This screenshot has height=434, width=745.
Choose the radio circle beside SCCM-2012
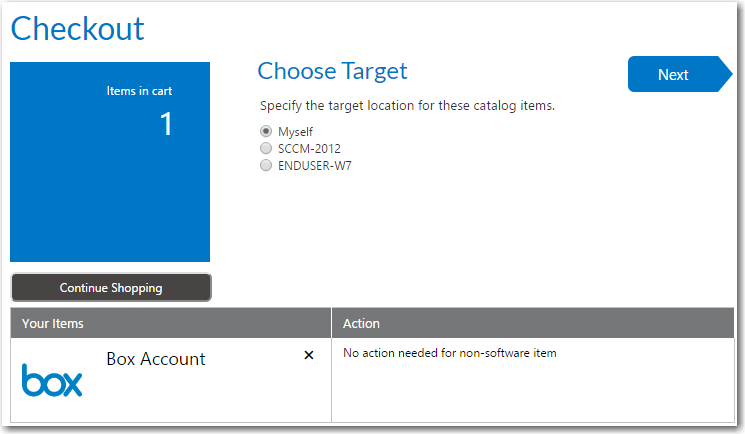click(x=266, y=149)
